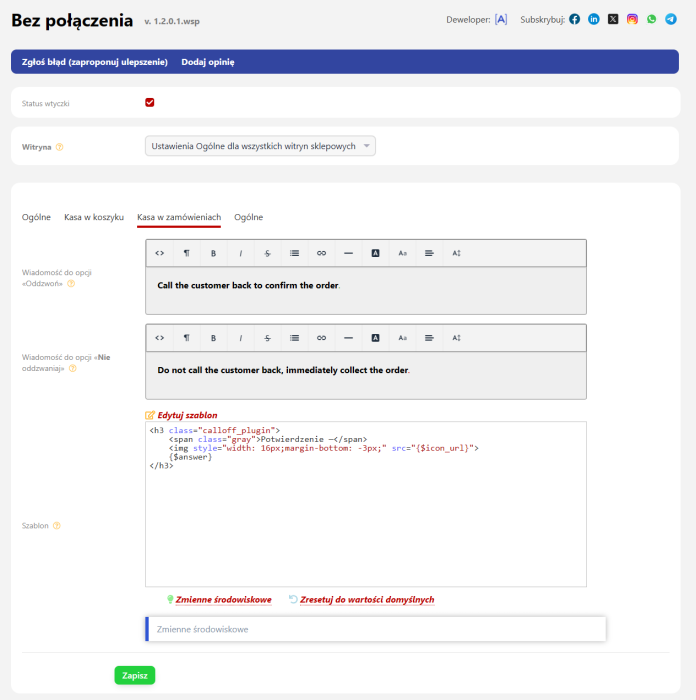Pick text color in «Oddzwoń» editor toolbar

pos(375,253)
